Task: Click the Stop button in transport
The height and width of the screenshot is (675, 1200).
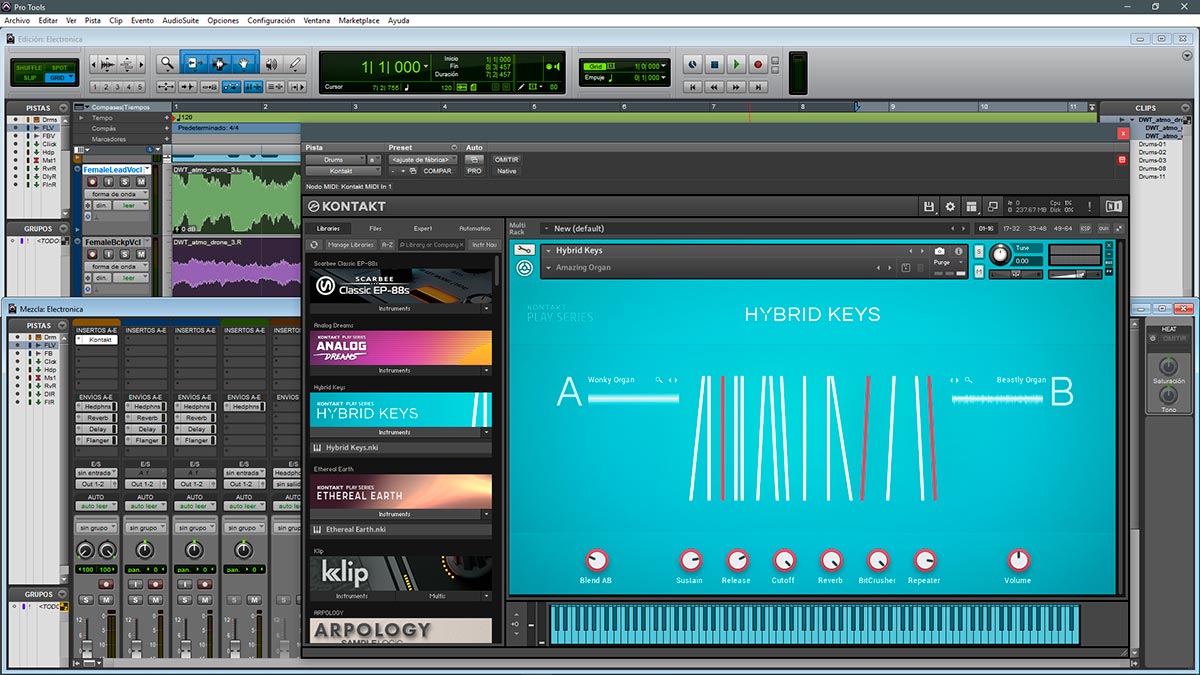Action: (714, 65)
